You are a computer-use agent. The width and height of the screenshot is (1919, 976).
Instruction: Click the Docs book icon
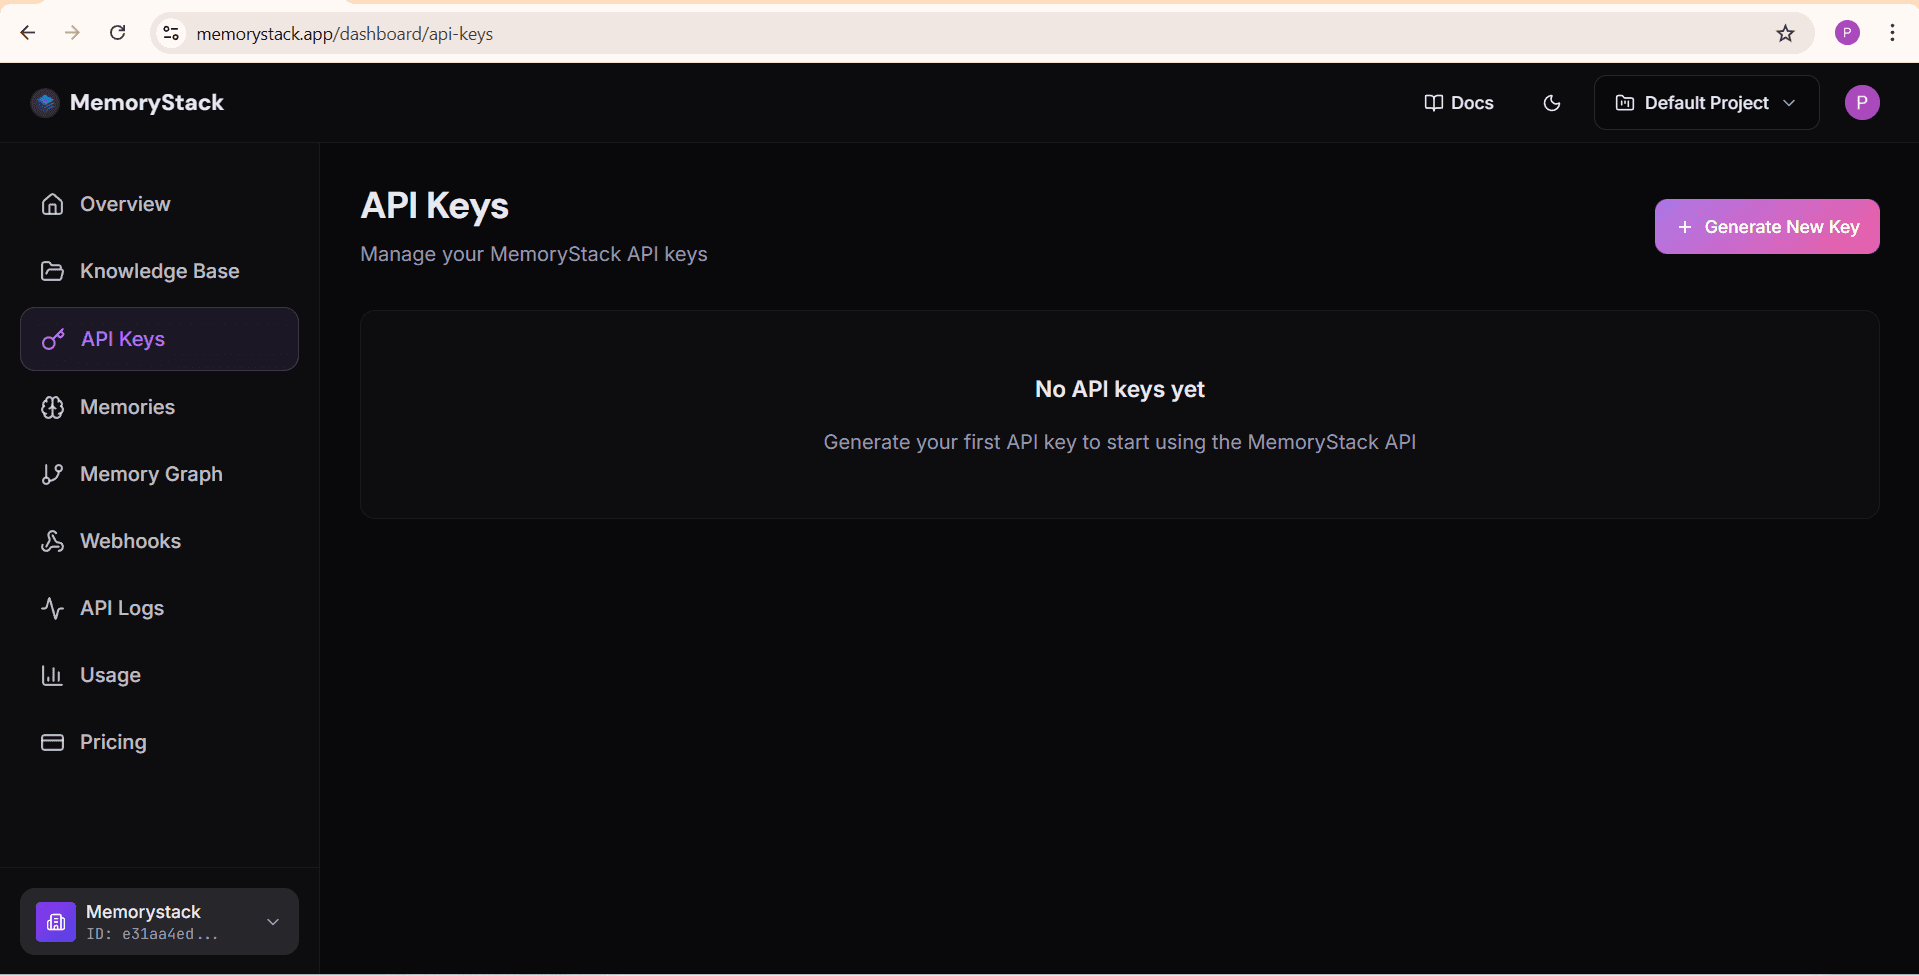point(1433,103)
